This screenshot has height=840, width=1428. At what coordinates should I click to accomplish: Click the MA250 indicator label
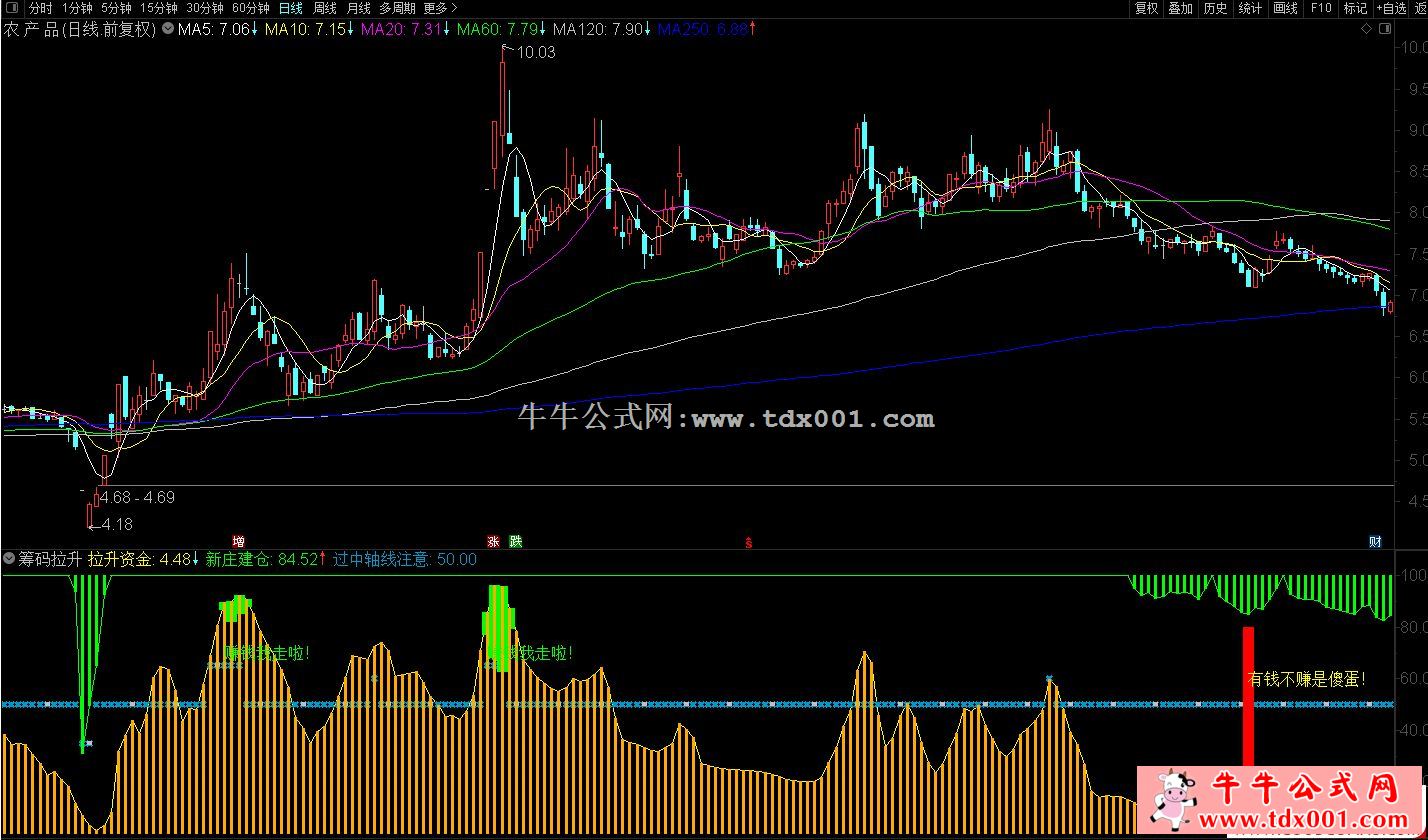(x=707, y=30)
